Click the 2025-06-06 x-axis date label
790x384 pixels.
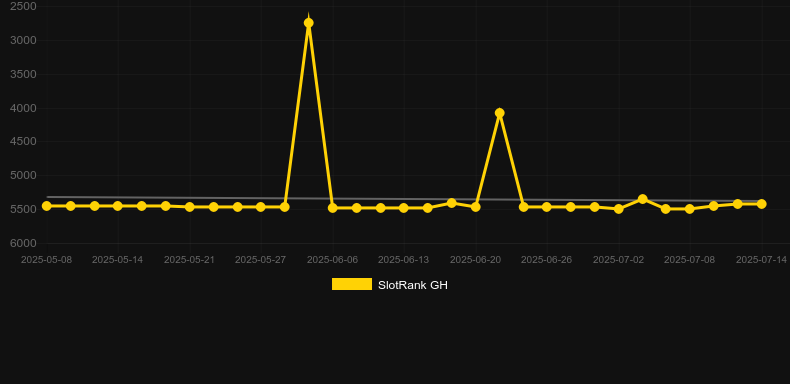(333, 260)
